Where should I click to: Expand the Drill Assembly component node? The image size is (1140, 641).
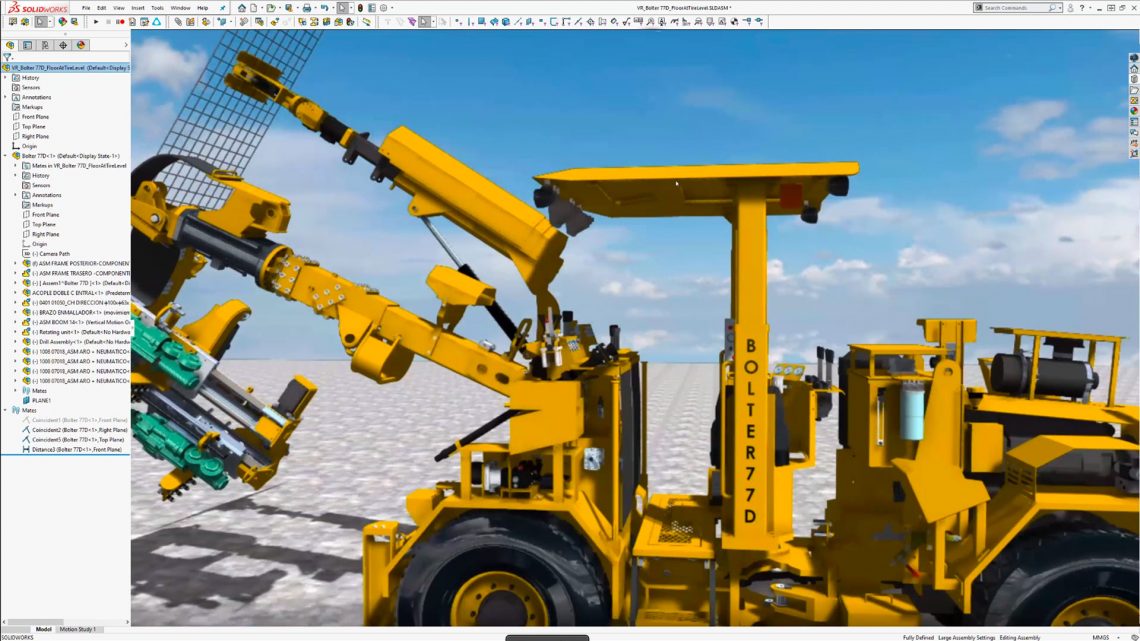pos(13,341)
